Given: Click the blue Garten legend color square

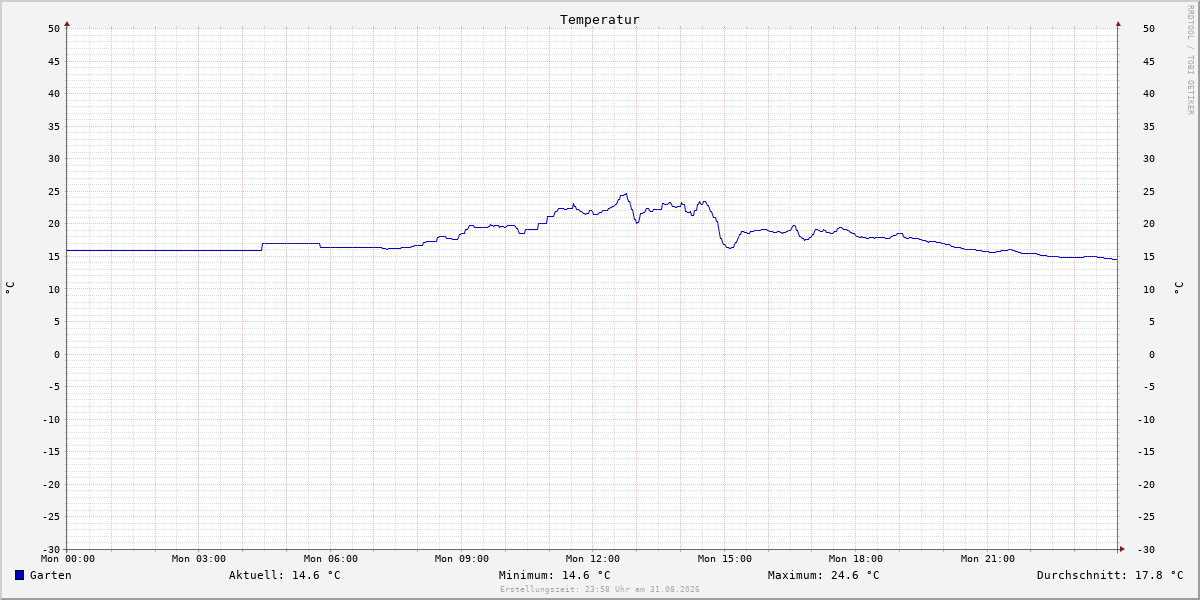Looking at the screenshot, I should tap(19, 575).
